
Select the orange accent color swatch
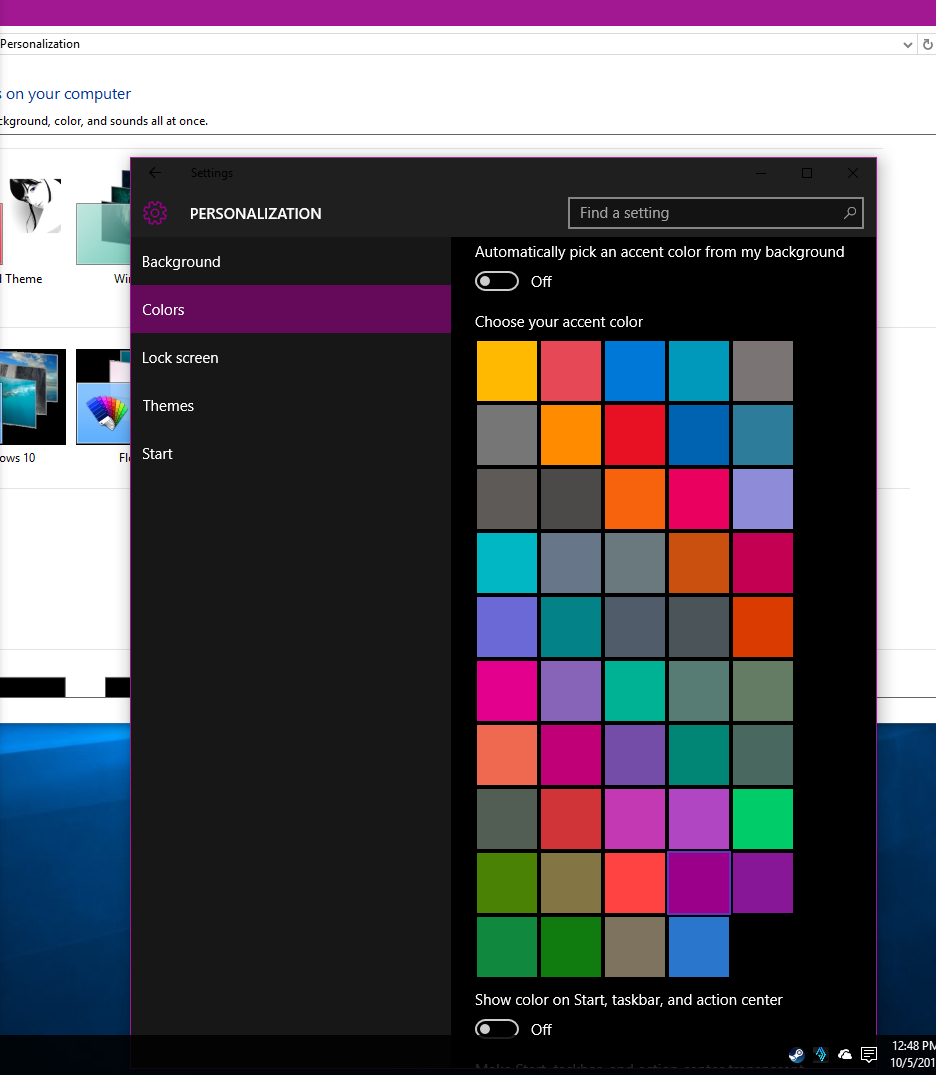pos(571,434)
